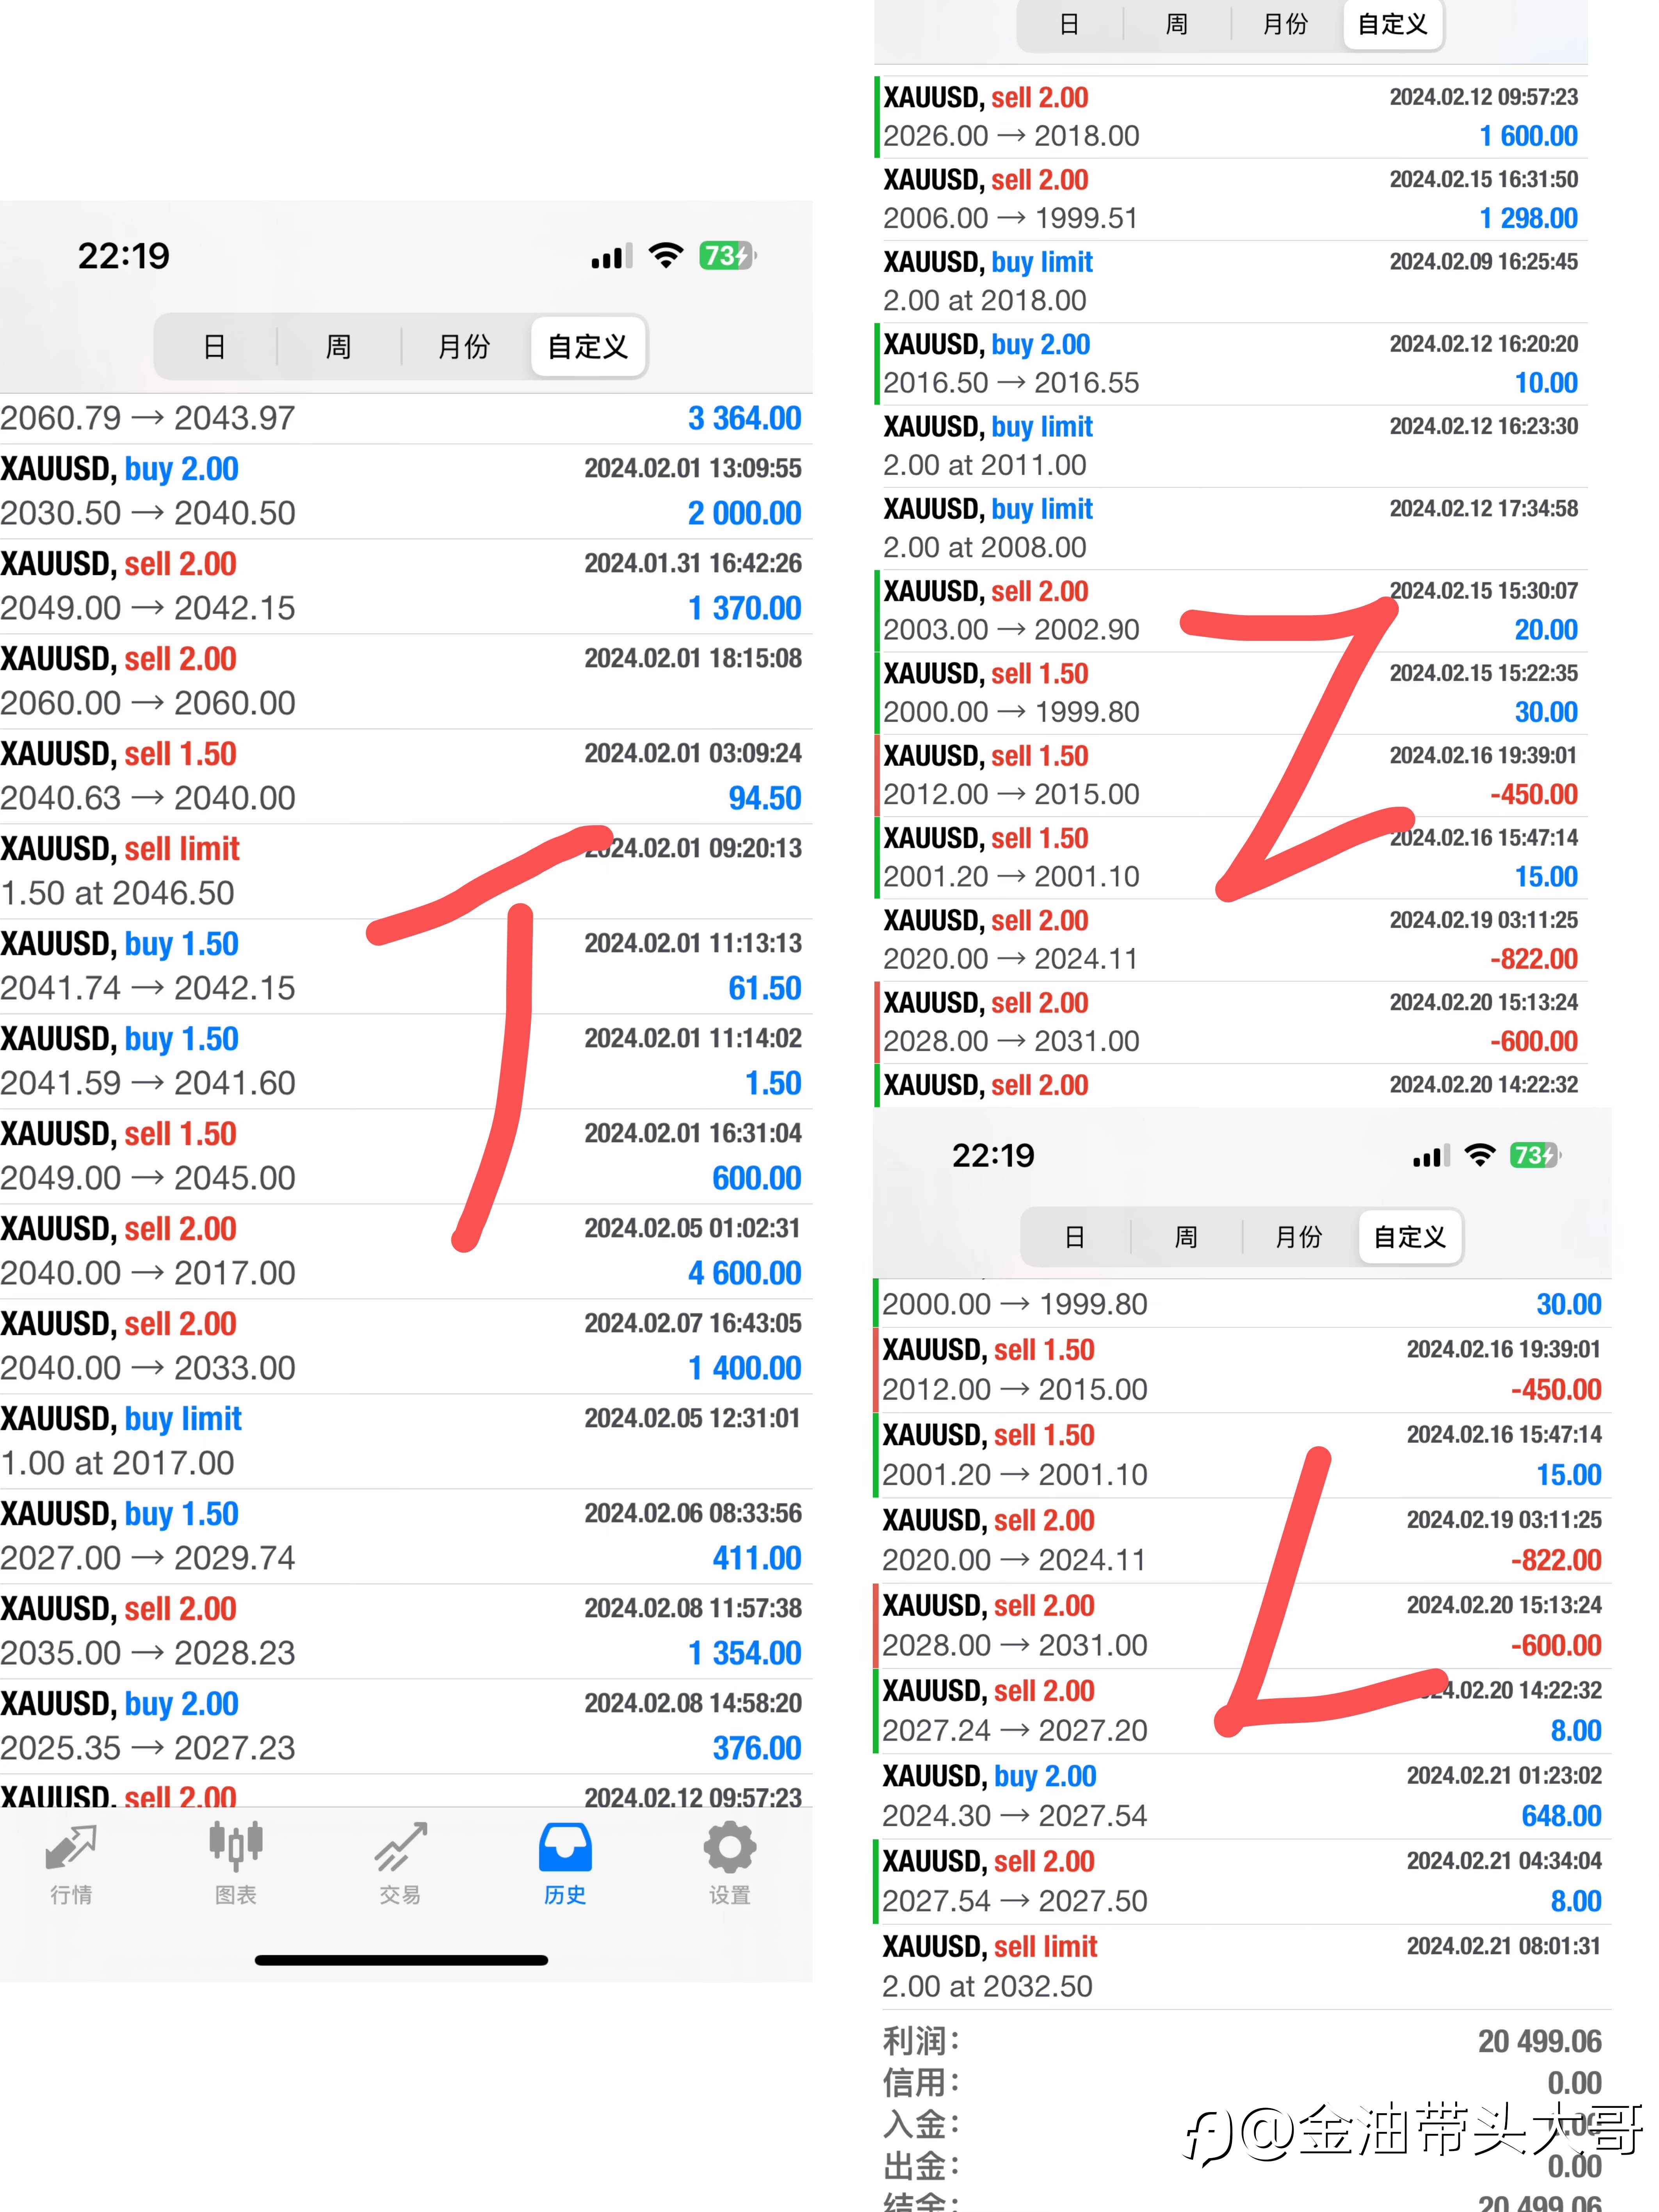This screenshot has height=2212, width=1659.
Task: Select the 周 tab in left screenshot
Action: (338, 347)
